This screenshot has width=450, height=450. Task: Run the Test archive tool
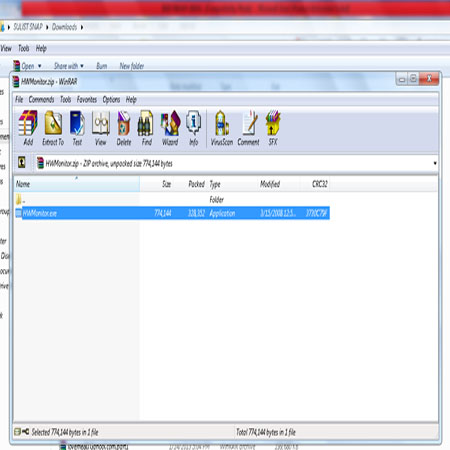[77, 128]
